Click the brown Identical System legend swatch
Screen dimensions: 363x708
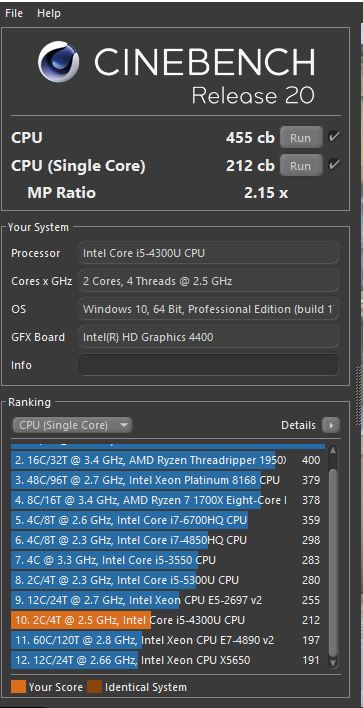point(94,687)
